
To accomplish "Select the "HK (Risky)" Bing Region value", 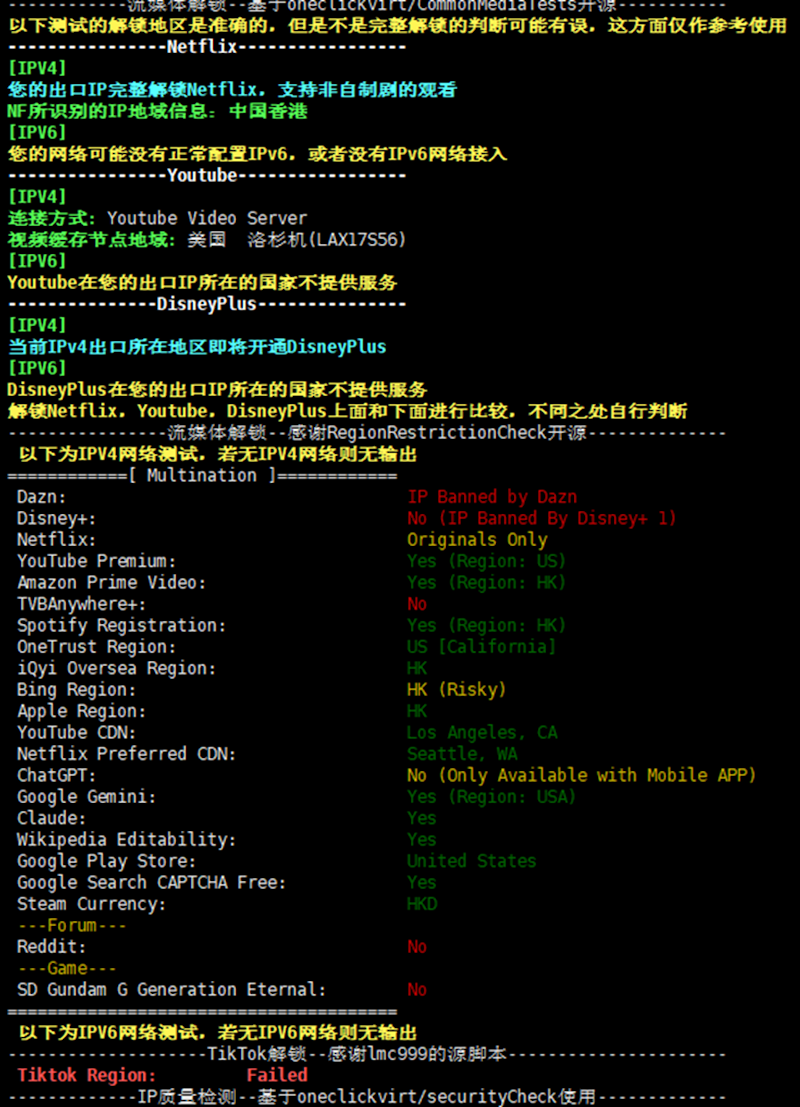I will tap(456, 690).
